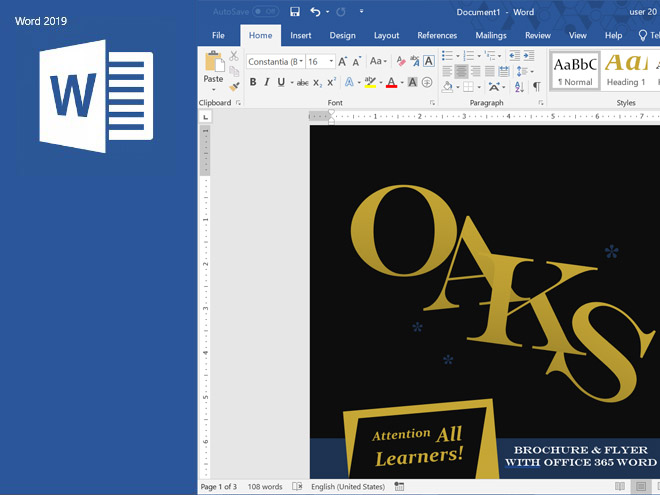Click the Undo arrow icon
The image size is (660, 495).
316,12
